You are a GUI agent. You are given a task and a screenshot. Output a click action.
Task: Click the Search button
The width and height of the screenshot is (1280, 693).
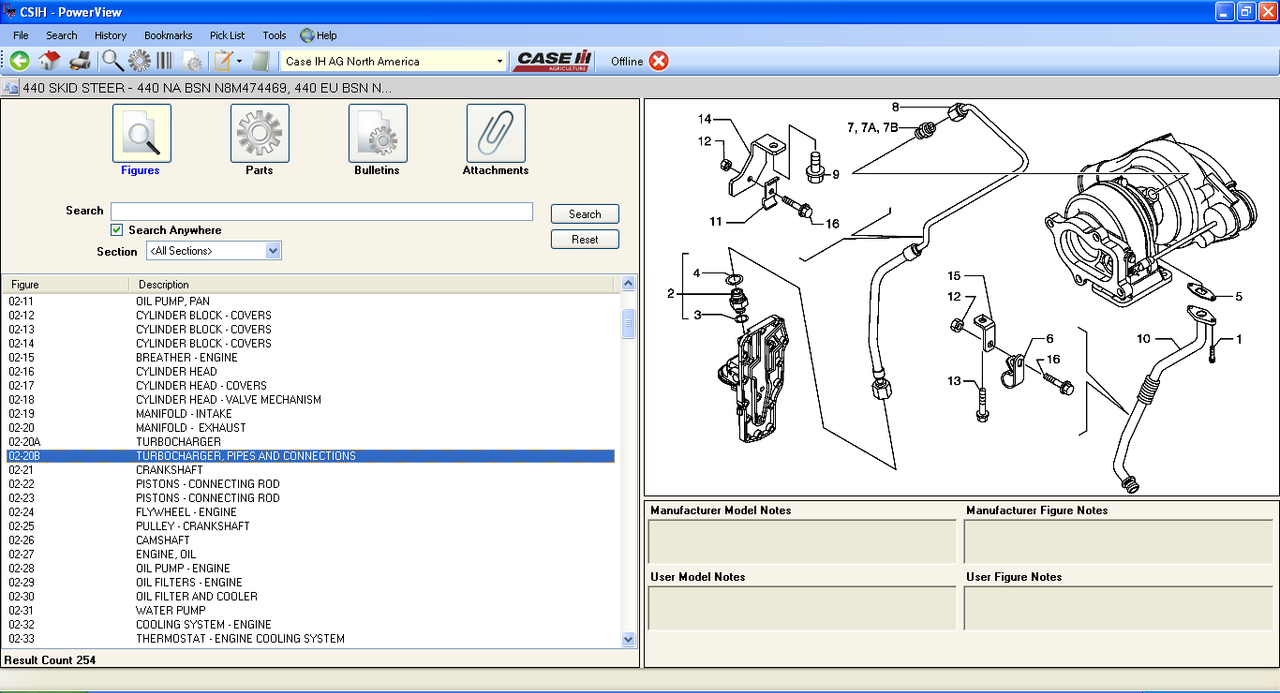tap(585, 214)
